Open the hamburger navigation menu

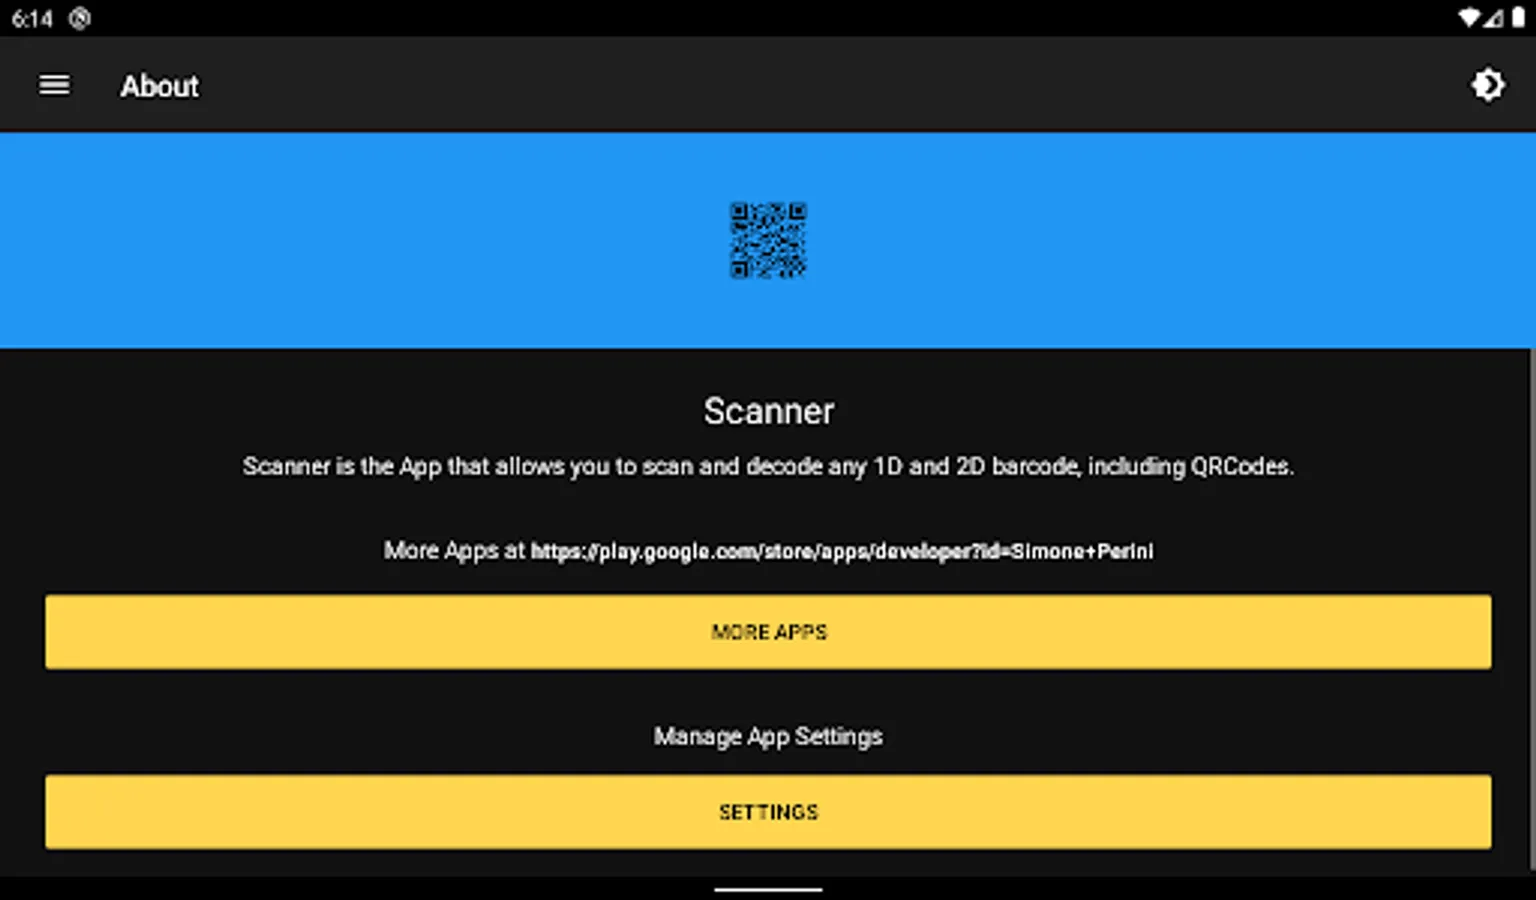(54, 86)
